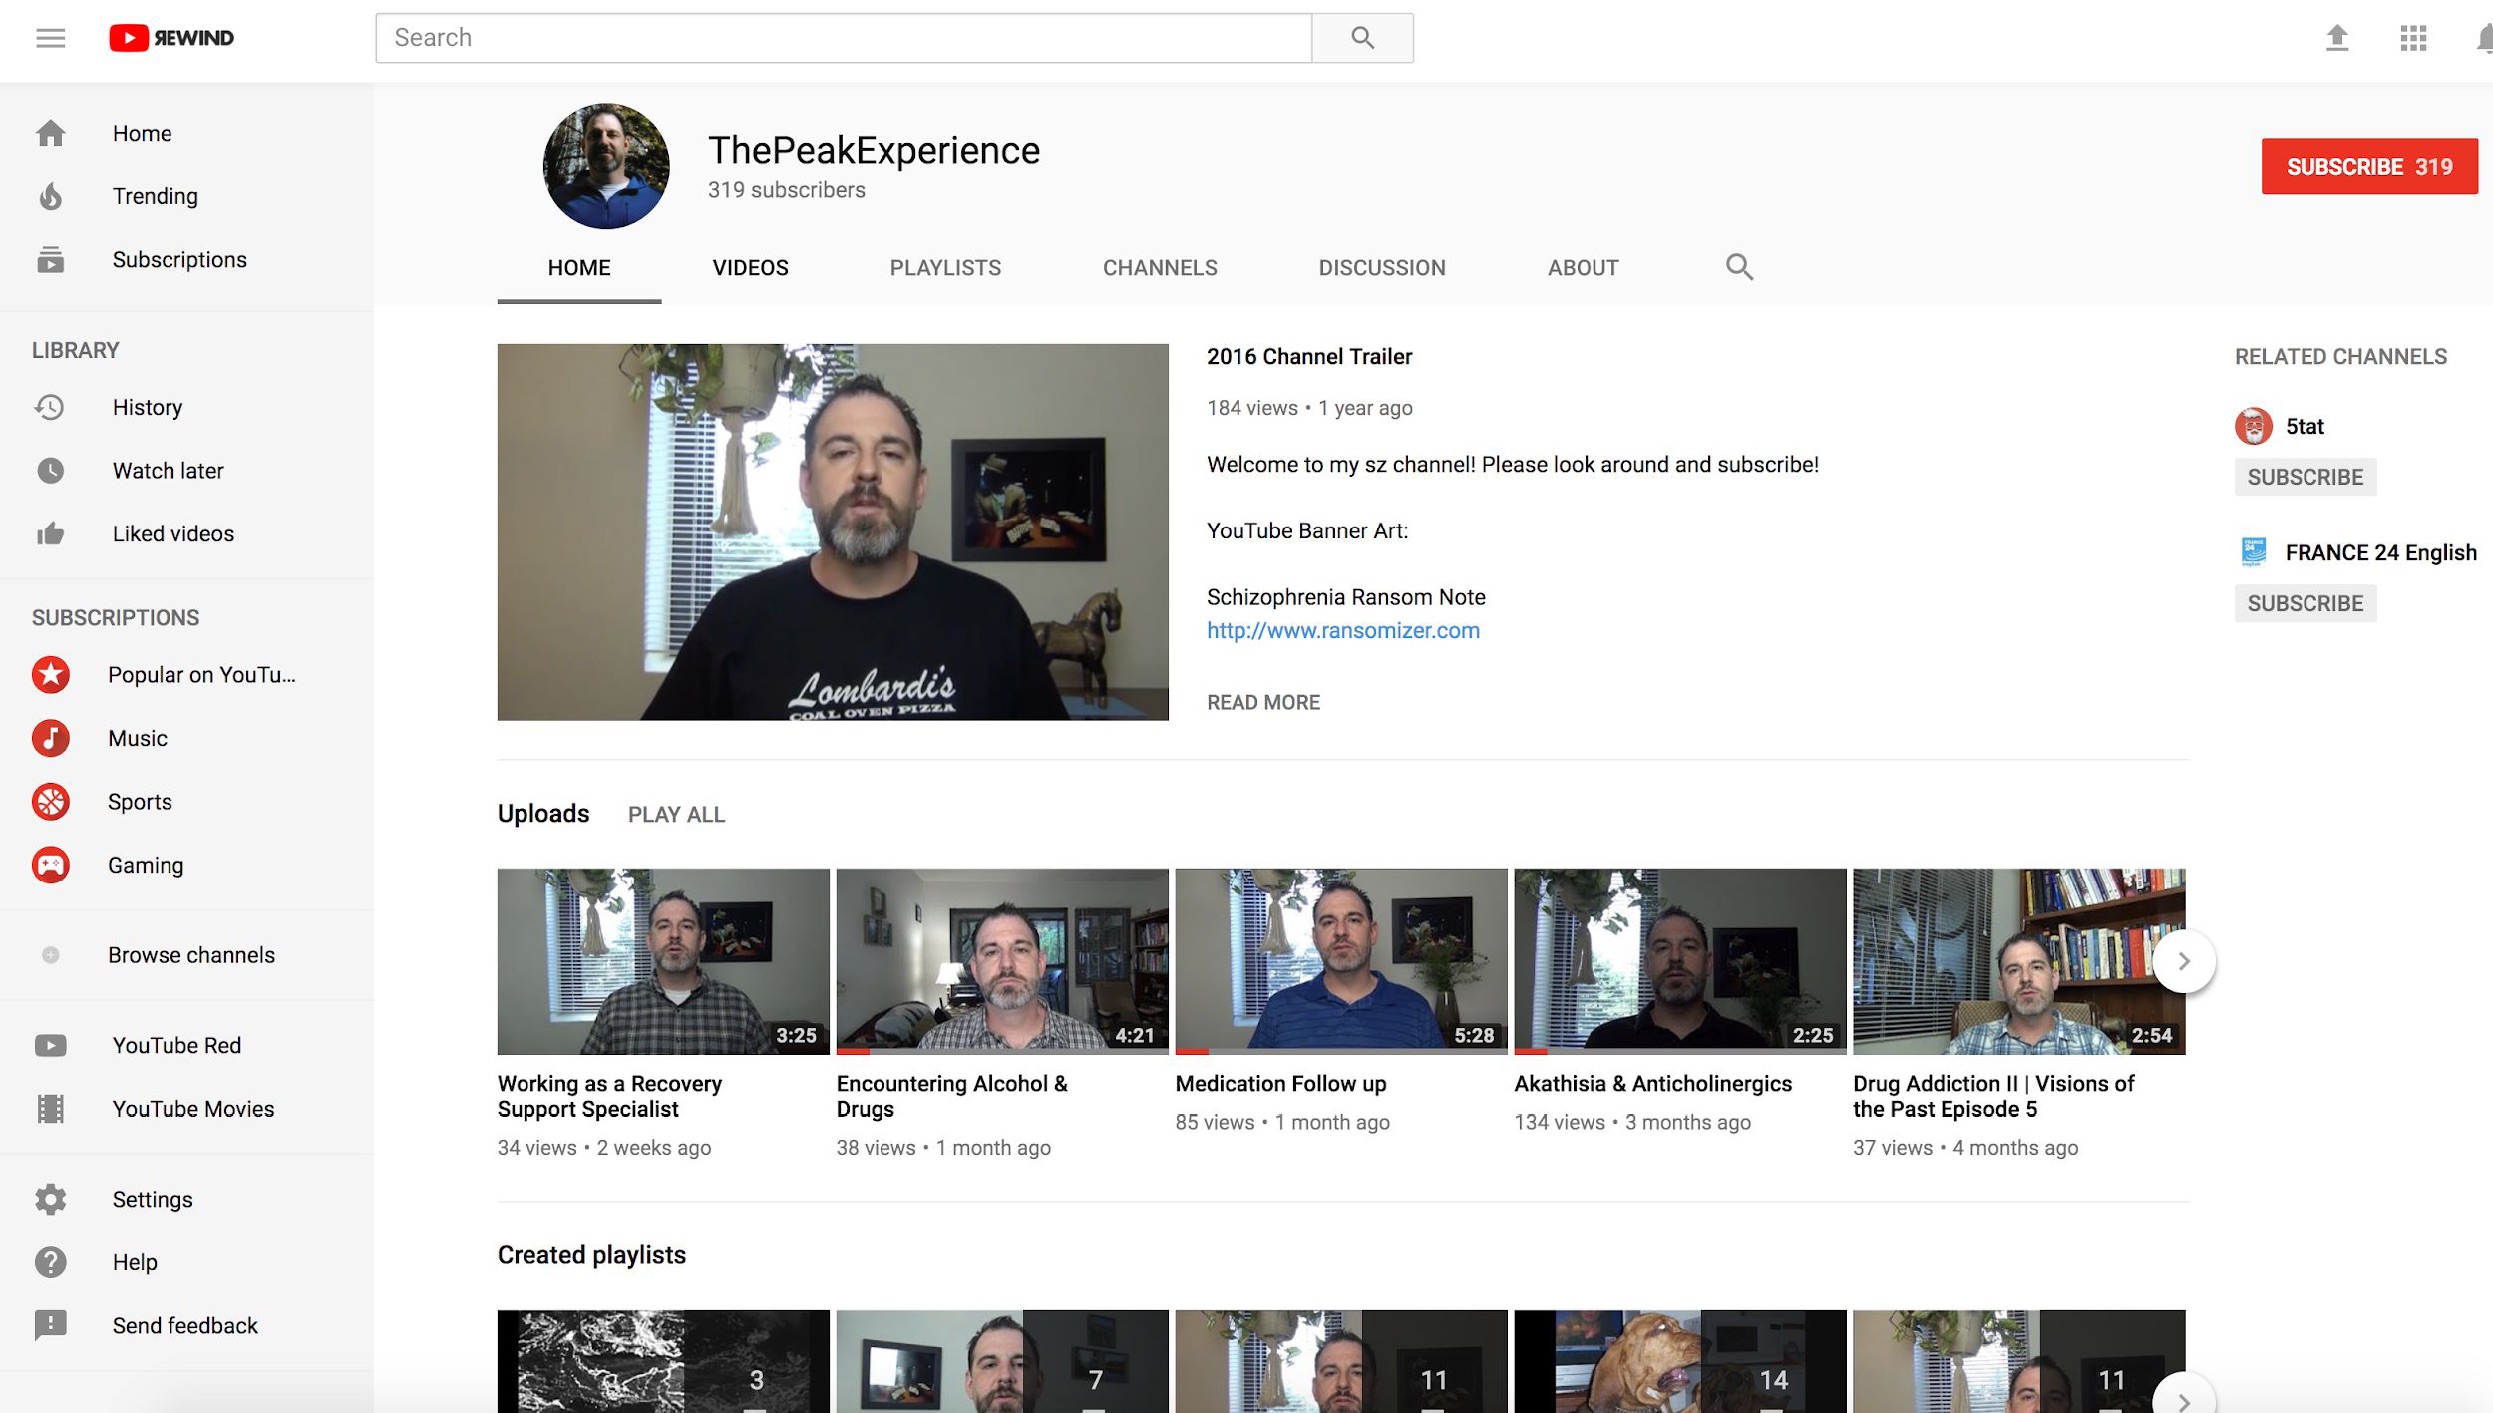This screenshot has height=1413, width=2493.
Task: Switch to the ABOUT tab
Action: (1582, 268)
